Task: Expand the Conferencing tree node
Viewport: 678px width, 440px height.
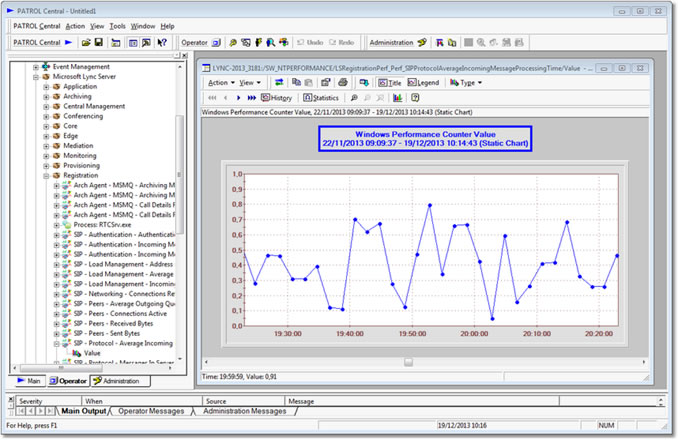Action: point(46,116)
